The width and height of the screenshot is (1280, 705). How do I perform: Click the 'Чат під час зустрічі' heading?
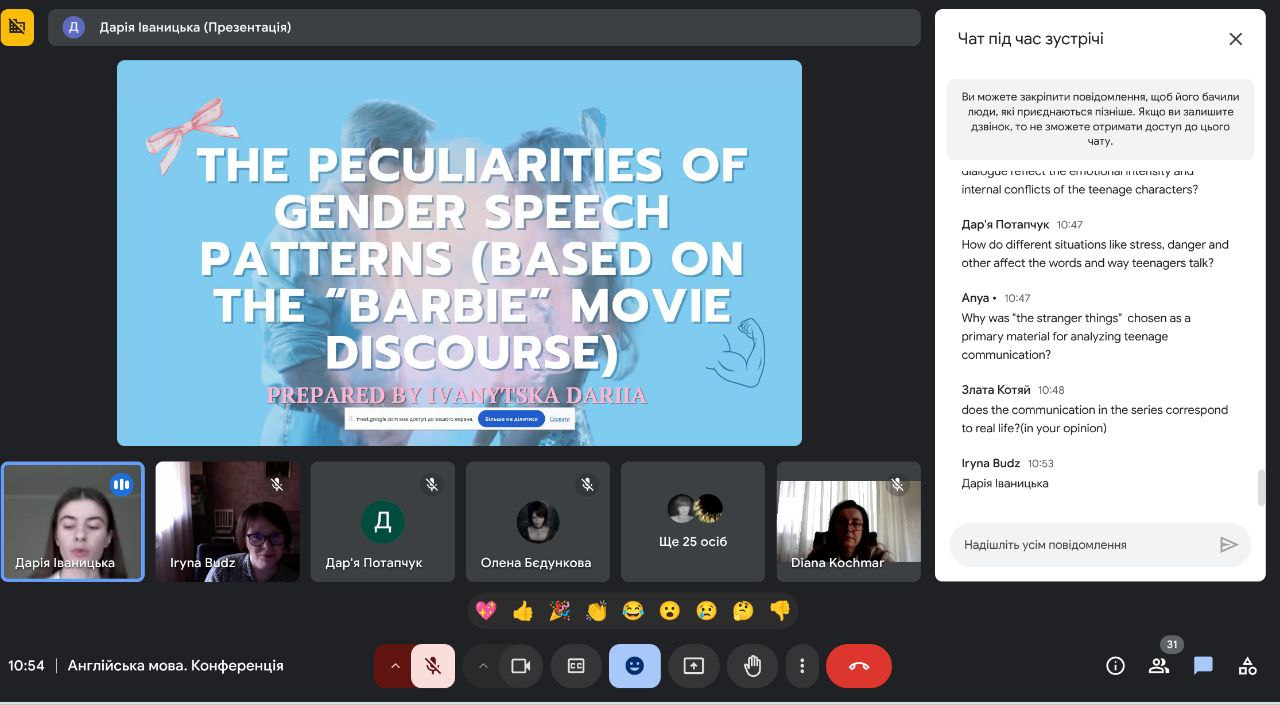point(1031,39)
